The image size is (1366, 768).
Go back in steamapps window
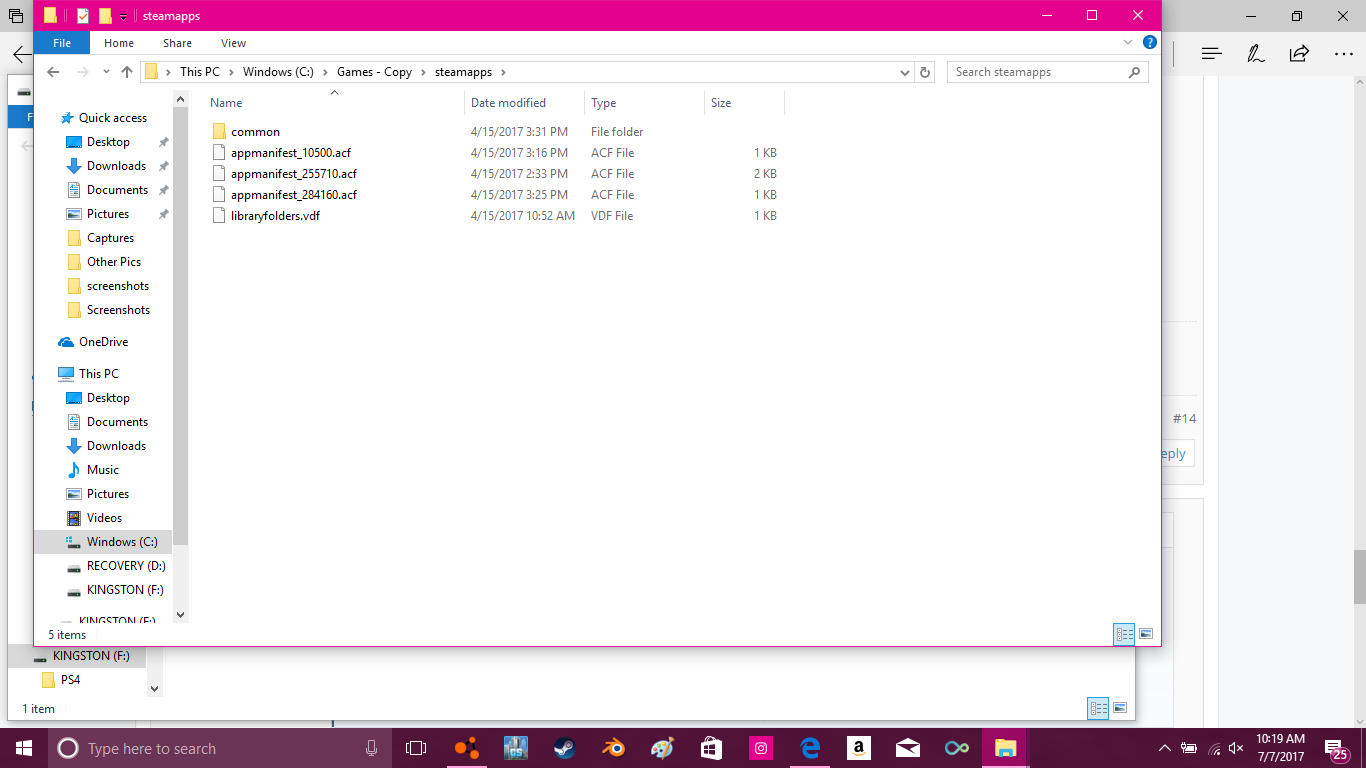pos(54,72)
